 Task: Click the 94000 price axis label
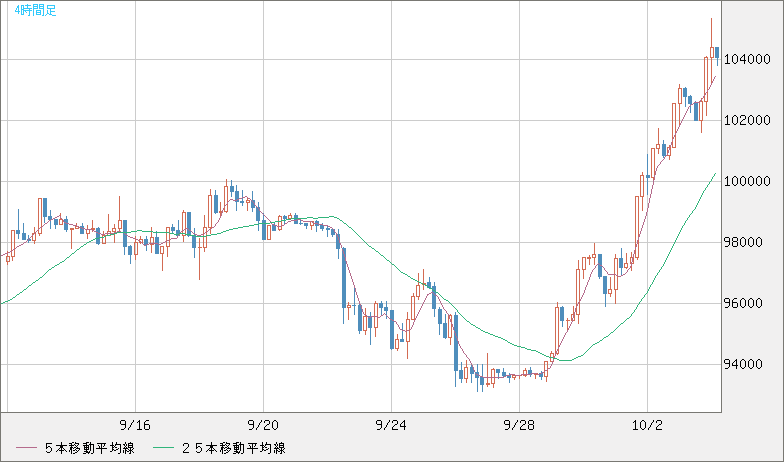tap(749, 365)
